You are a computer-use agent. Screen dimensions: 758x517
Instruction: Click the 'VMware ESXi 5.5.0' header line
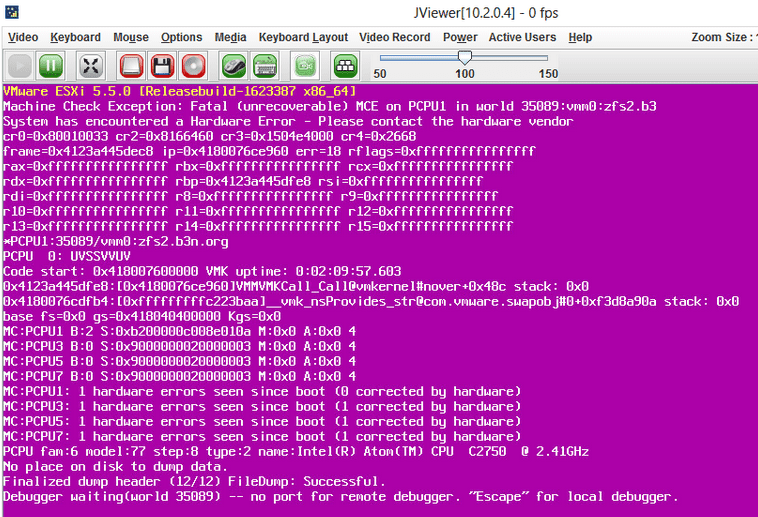click(x=179, y=91)
